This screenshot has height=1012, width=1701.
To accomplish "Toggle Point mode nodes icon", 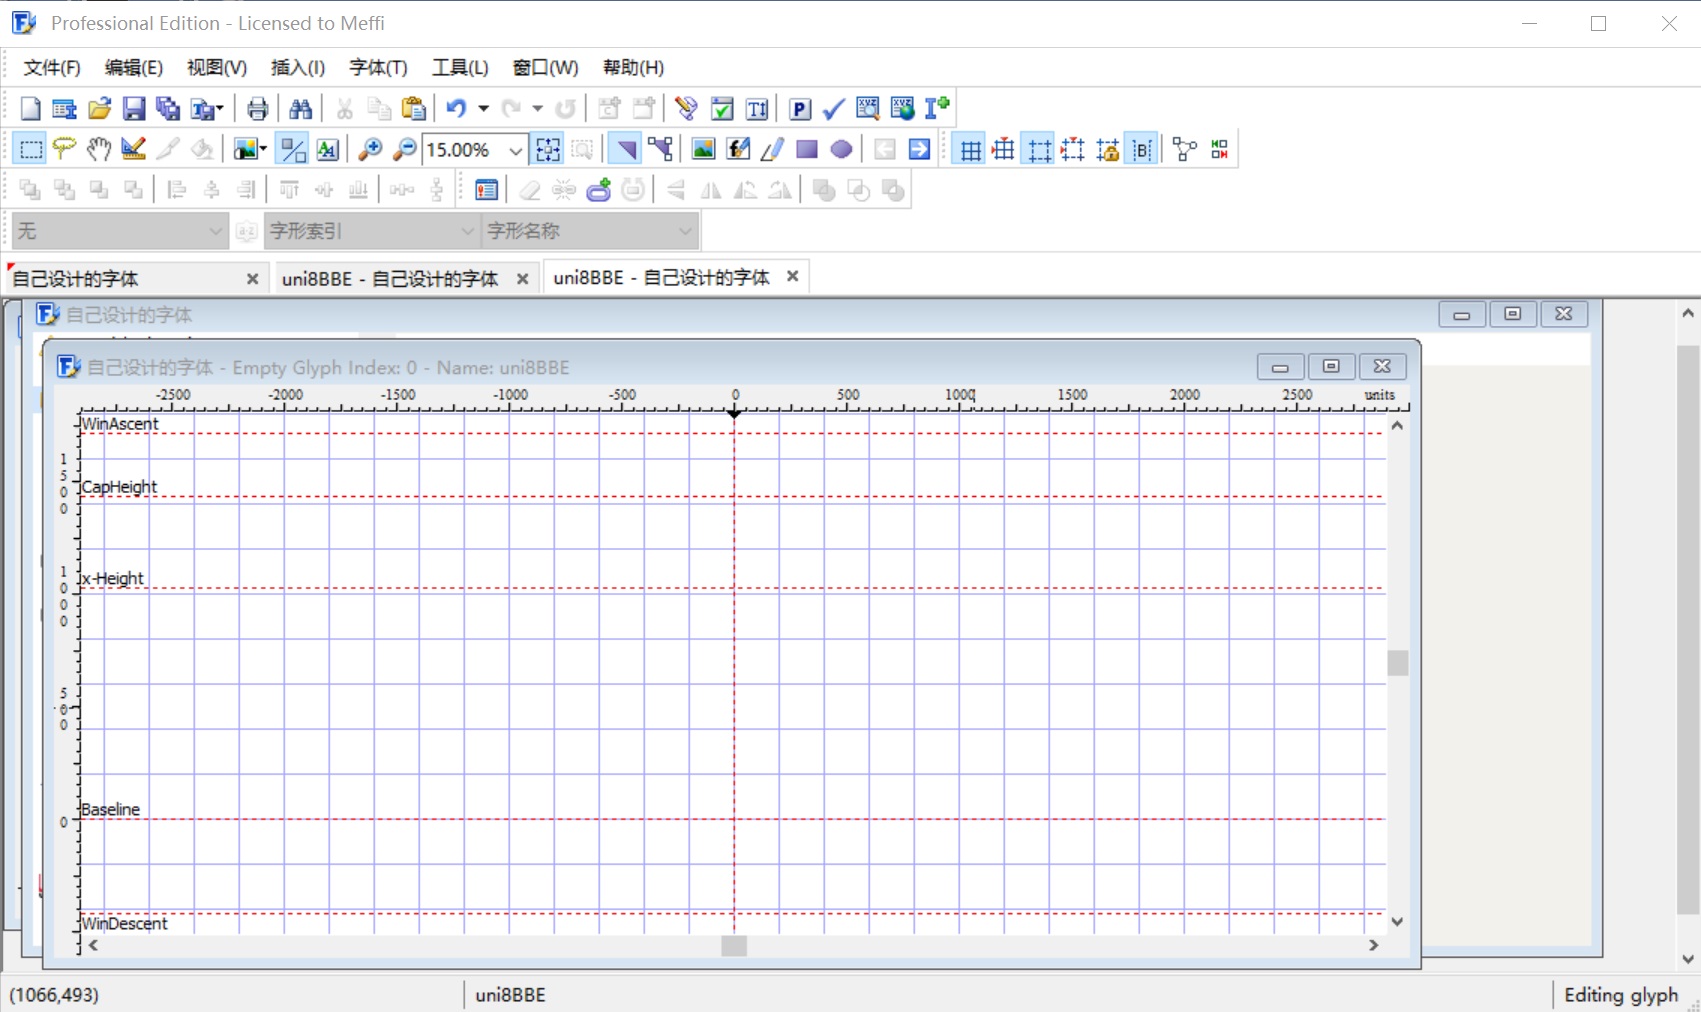I will [660, 149].
